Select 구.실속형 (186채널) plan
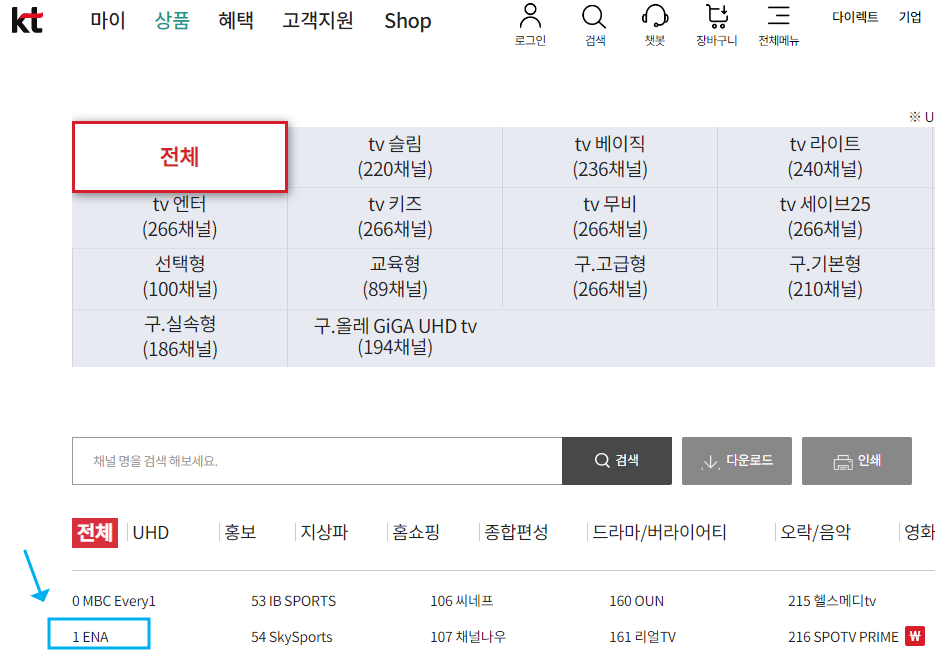The height and width of the screenshot is (656, 935). click(x=179, y=338)
